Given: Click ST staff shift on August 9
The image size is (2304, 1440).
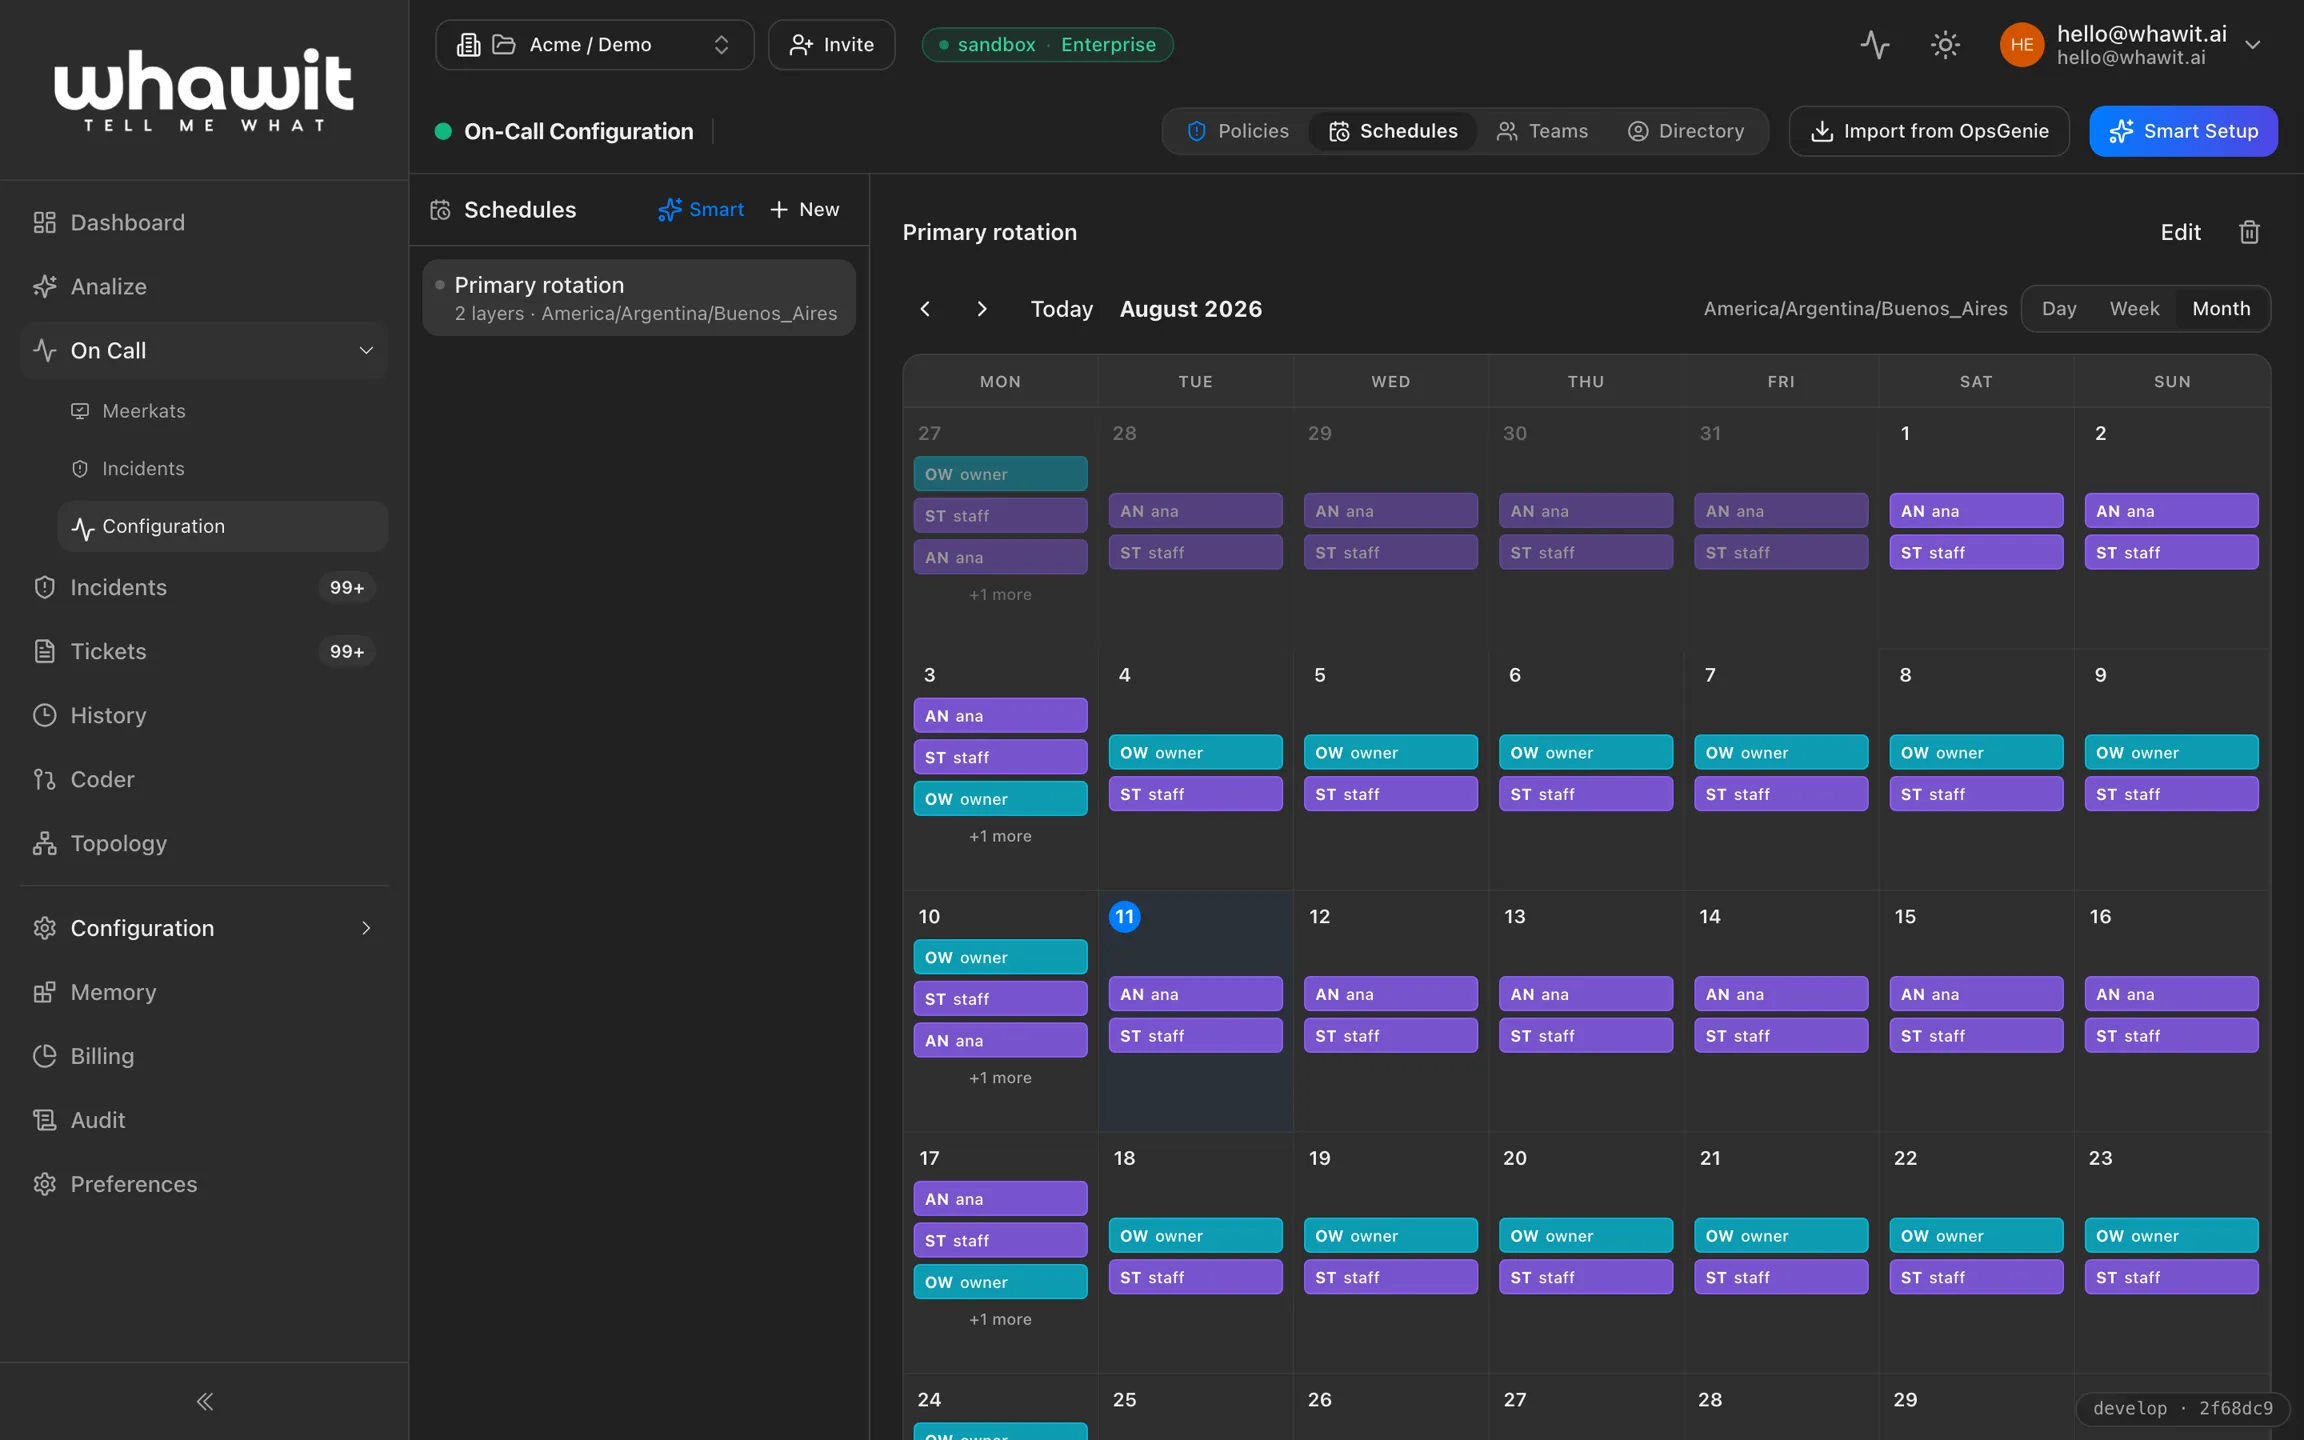Looking at the screenshot, I should click(2171, 794).
